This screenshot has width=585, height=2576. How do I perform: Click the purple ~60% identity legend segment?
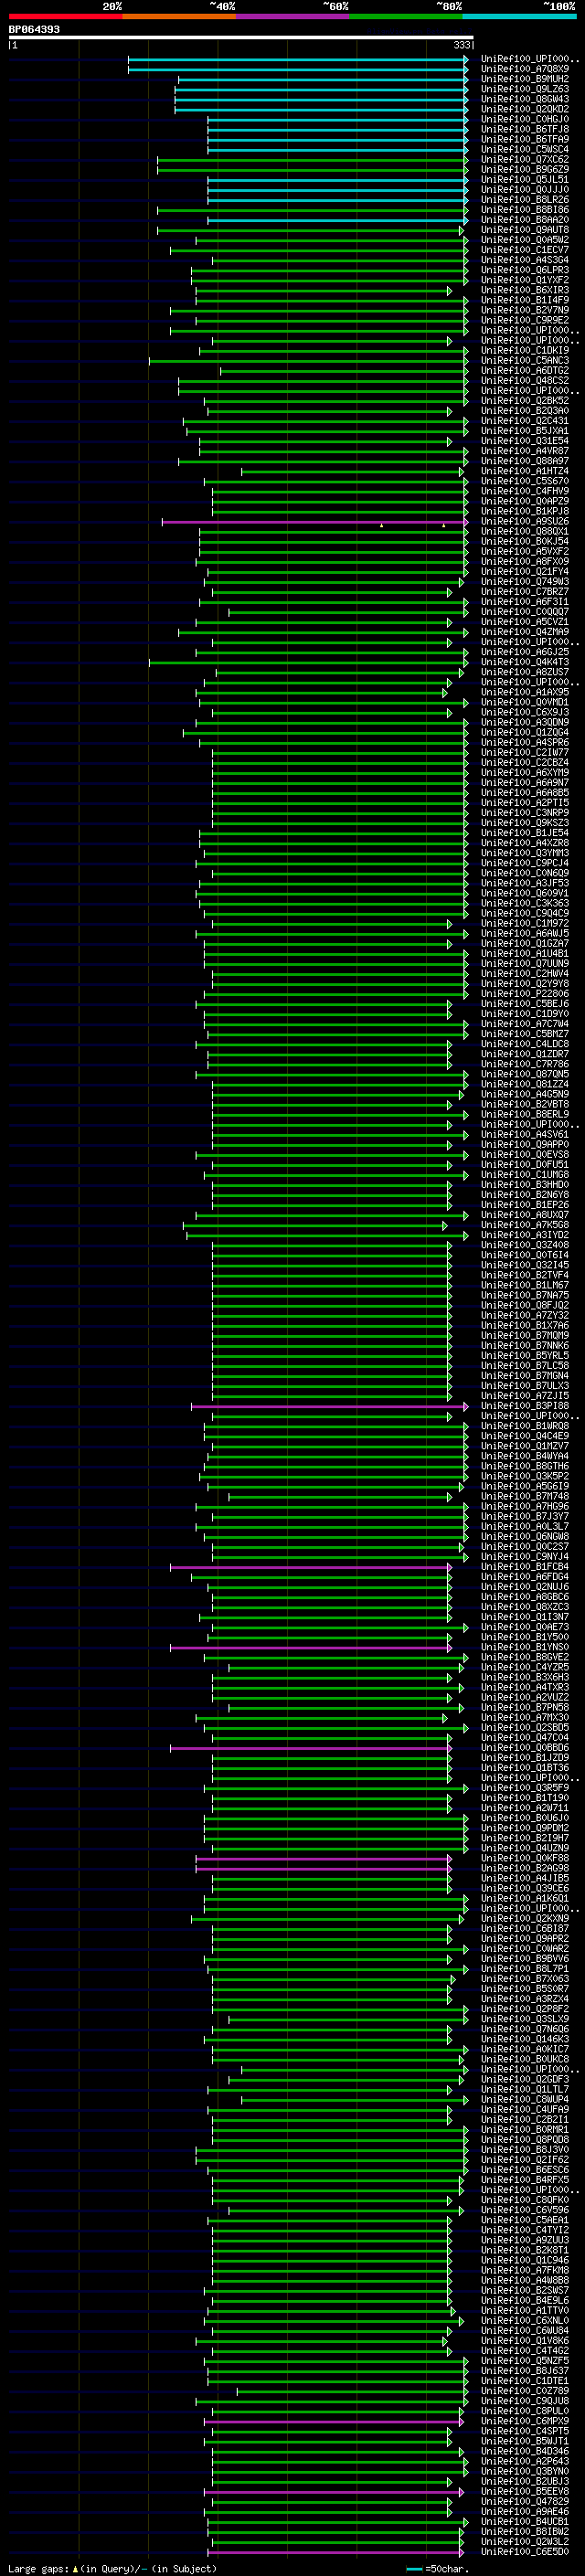click(292, 16)
